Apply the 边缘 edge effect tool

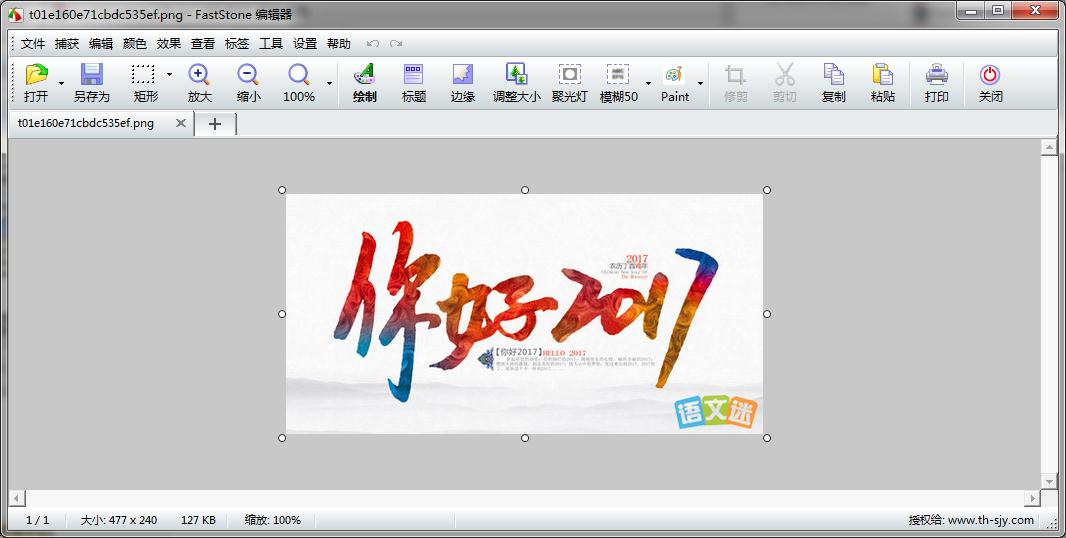click(463, 76)
